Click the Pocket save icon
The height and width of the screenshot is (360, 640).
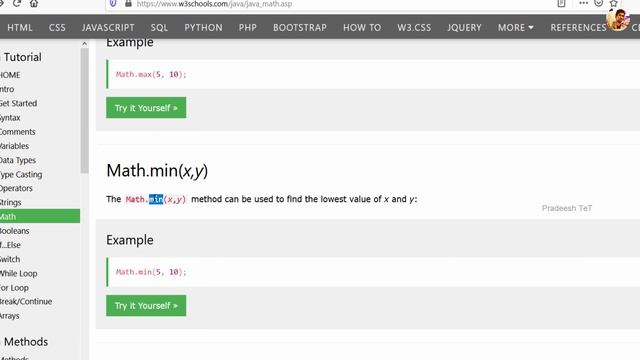pos(598,3)
